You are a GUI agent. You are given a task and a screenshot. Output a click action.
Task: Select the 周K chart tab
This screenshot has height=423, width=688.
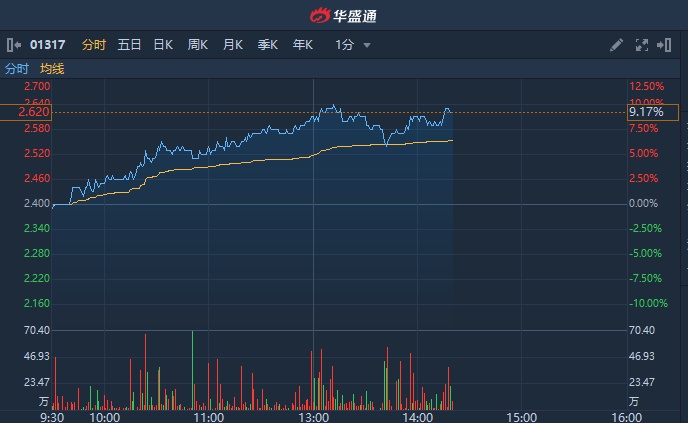coord(198,45)
